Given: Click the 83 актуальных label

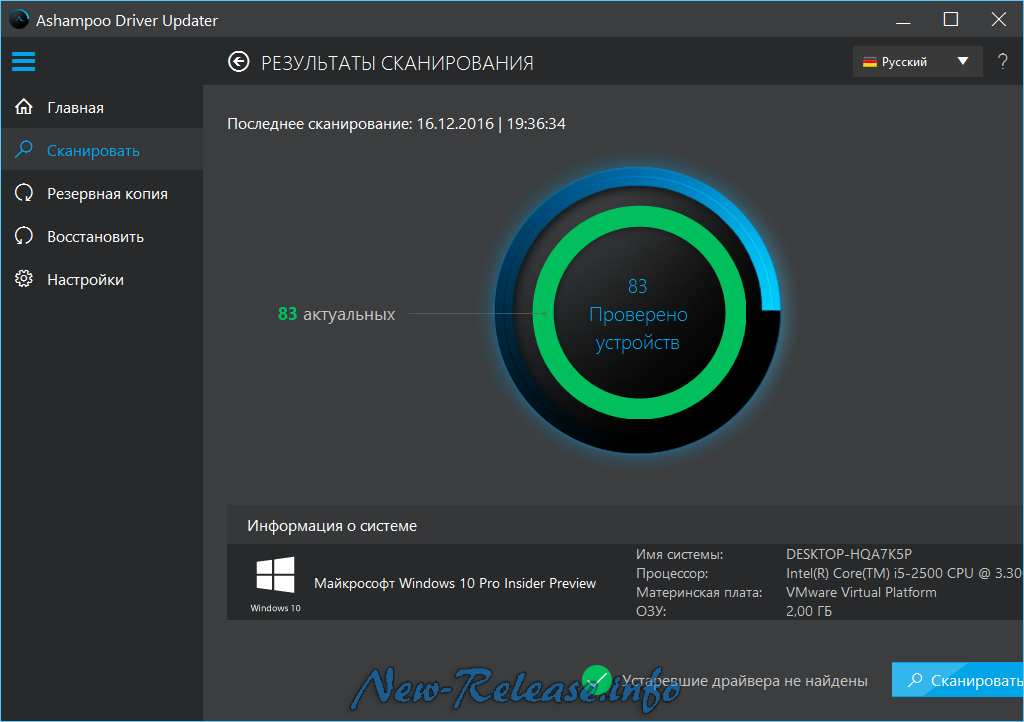Looking at the screenshot, I should pyautogui.click(x=336, y=314).
